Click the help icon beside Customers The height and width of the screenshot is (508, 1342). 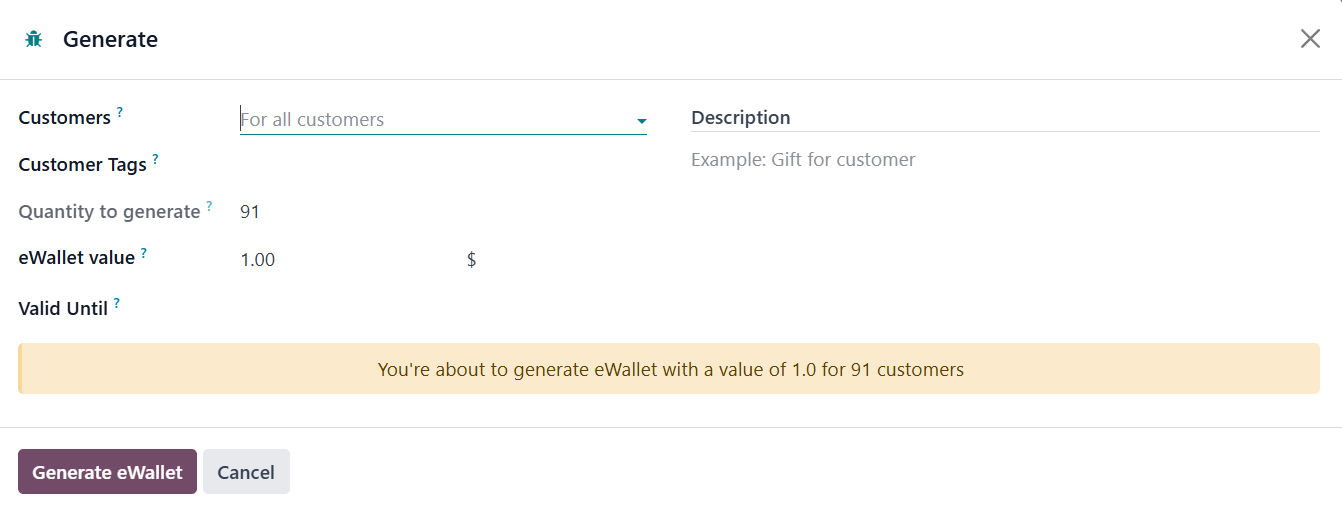[120, 112]
